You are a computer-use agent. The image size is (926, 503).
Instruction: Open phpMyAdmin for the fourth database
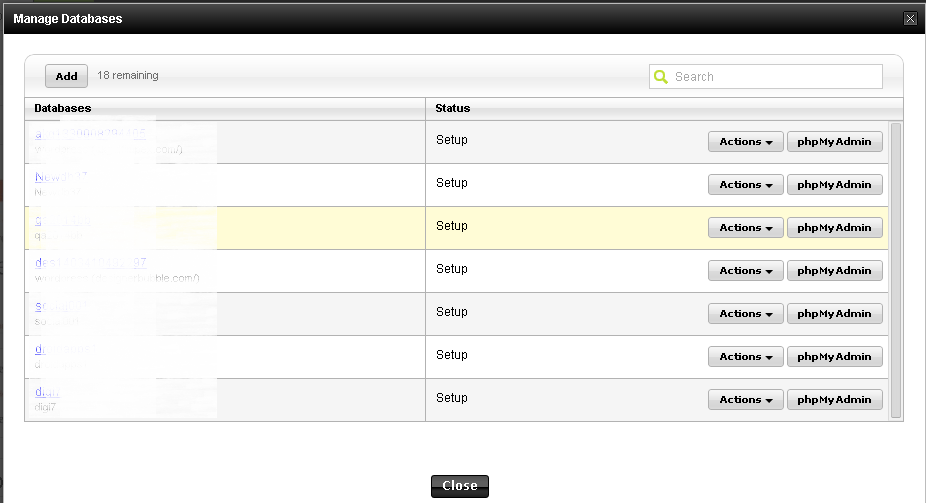835,271
